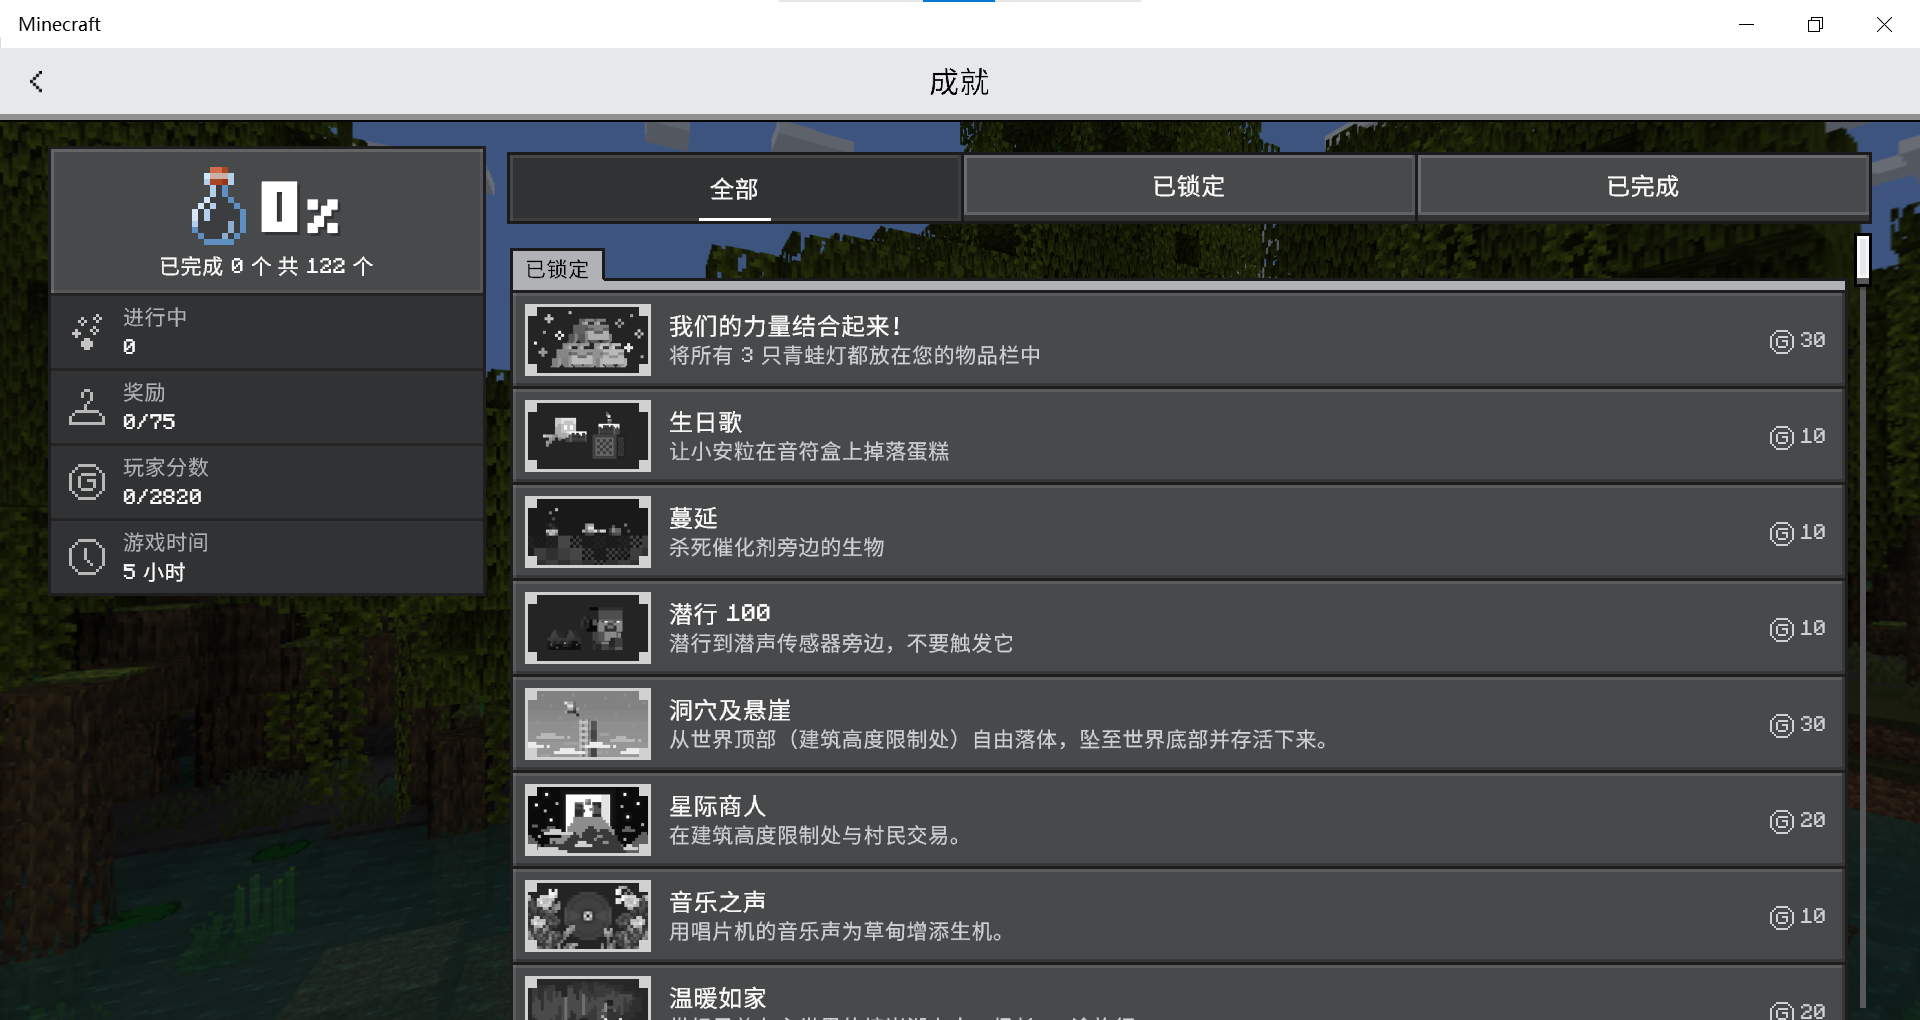Click the 已完成 0 个 共 122 个 summary
The width and height of the screenshot is (1920, 1020).
coord(267,266)
